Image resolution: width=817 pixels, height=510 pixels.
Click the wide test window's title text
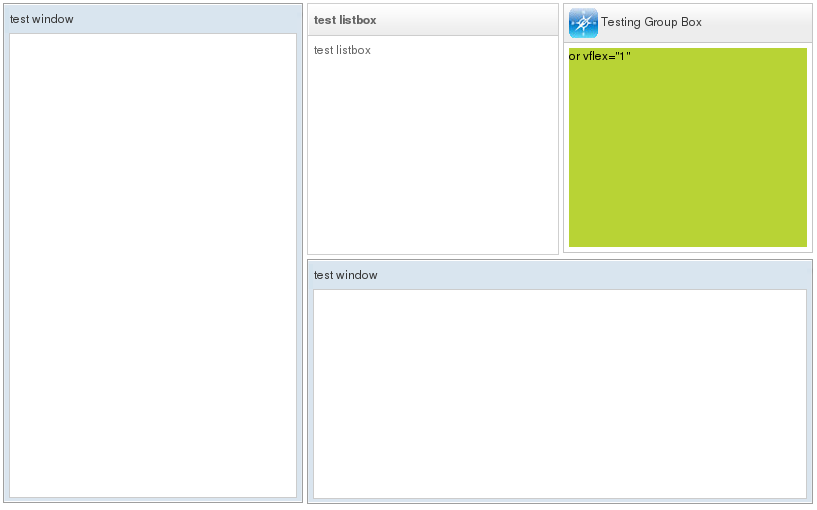[345, 275]
